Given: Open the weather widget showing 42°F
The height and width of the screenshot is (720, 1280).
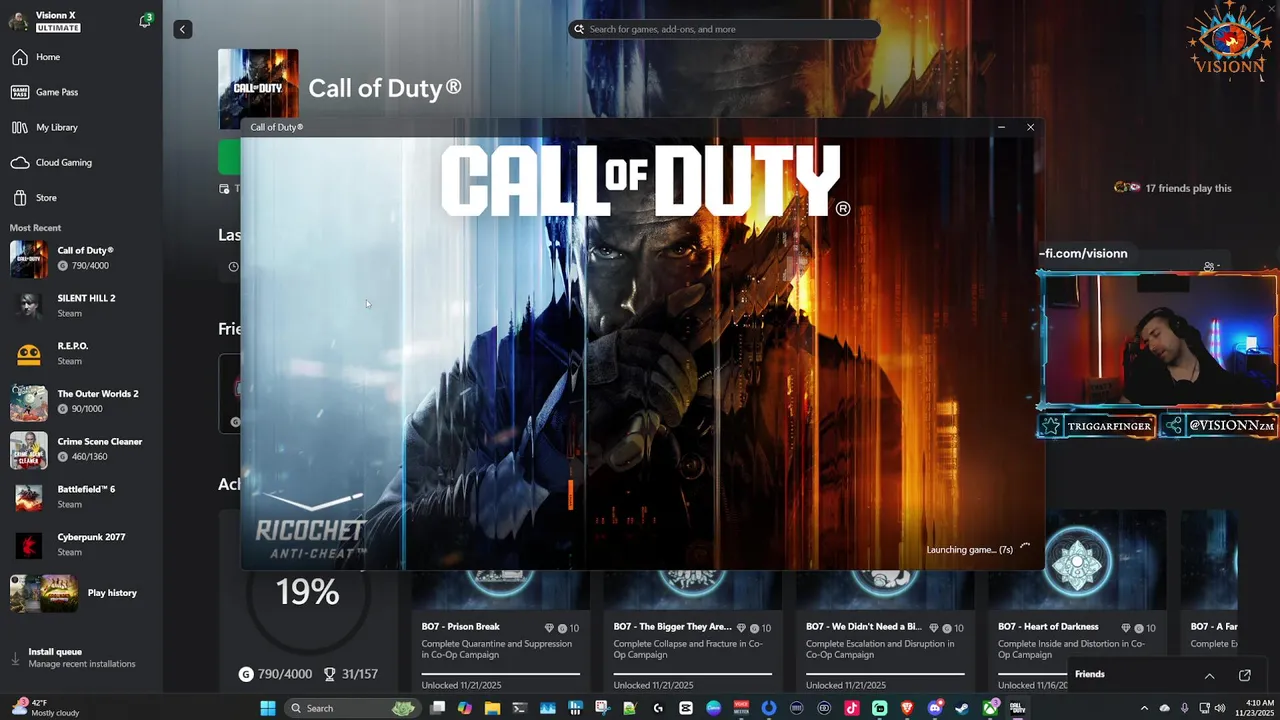Looking at the screenshot, I should coord(45,708).
